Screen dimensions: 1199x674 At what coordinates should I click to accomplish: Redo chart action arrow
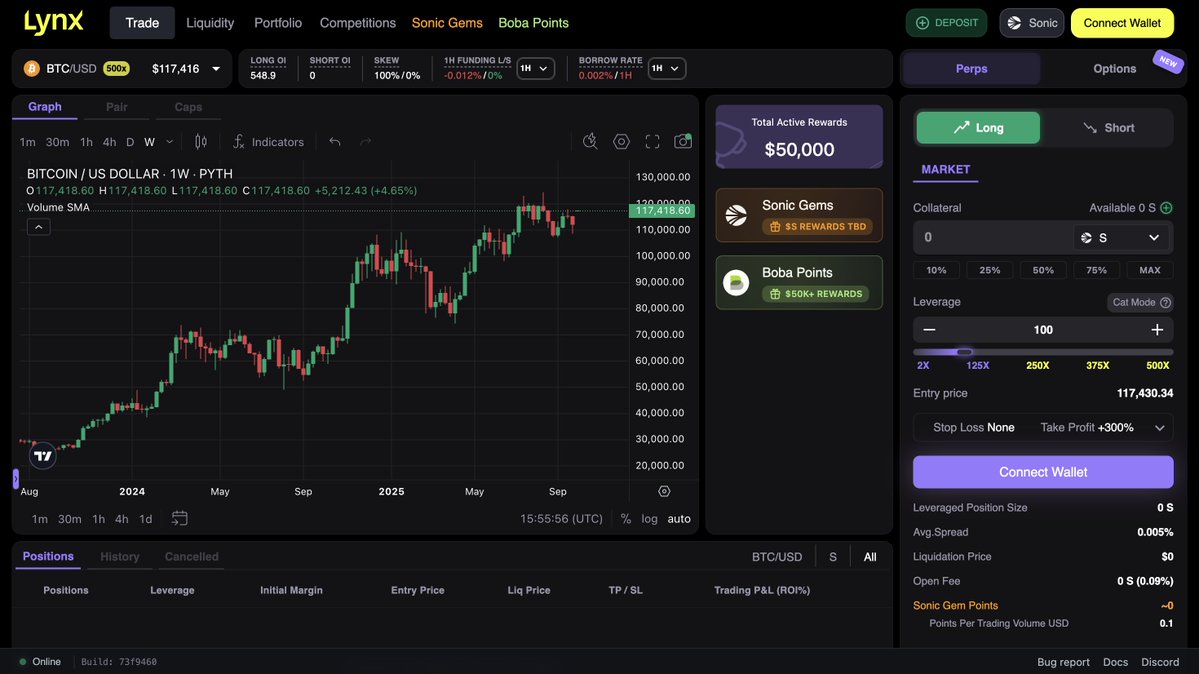click(366, 142)
